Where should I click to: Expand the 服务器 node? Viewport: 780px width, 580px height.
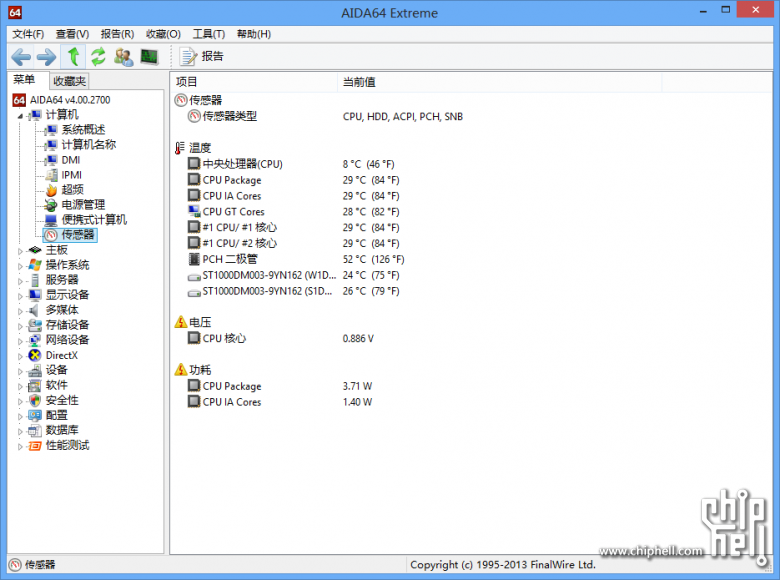(x=20, y=281)
